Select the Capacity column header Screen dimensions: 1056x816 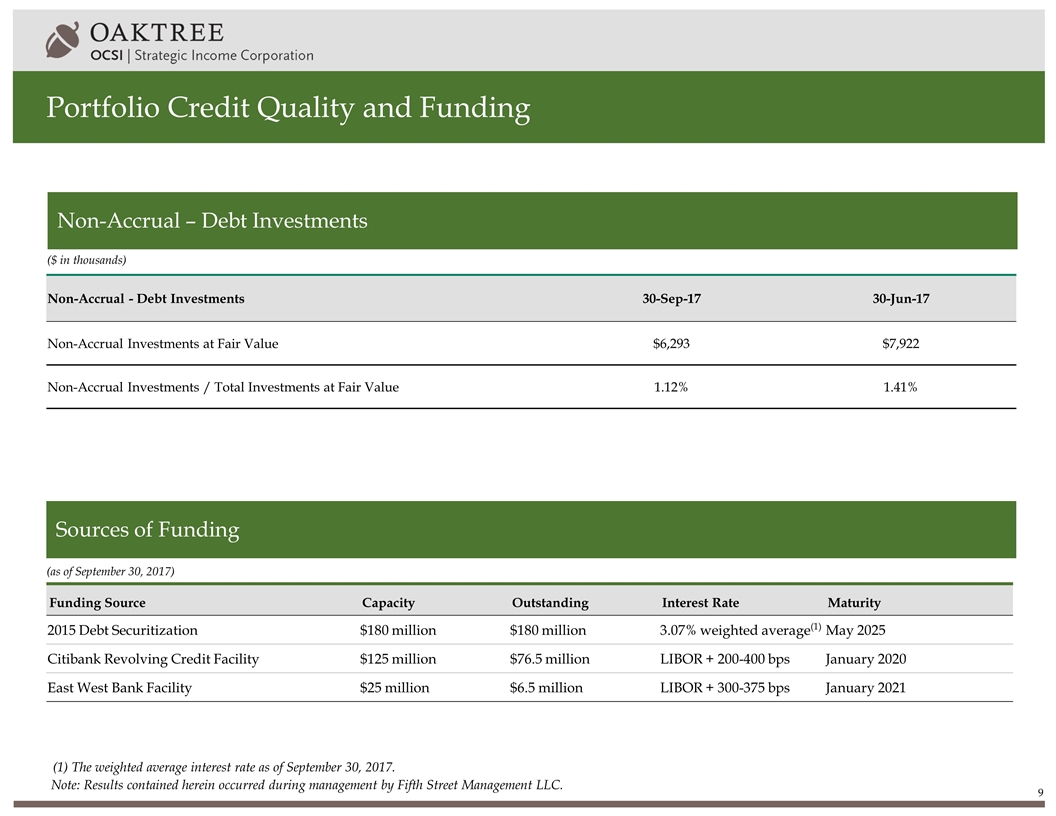tap(388, 603)
